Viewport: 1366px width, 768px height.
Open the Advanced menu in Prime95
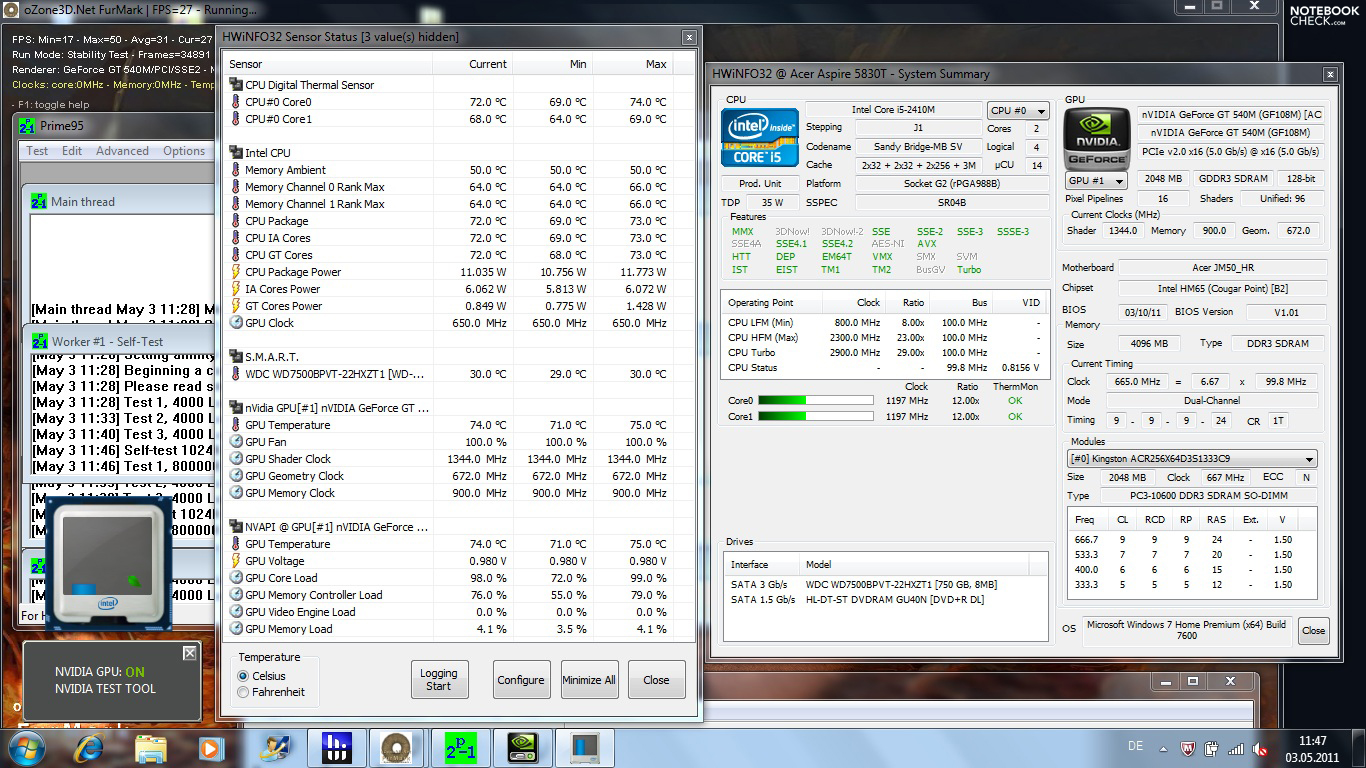pyautogui.click(x=122, y=151)
